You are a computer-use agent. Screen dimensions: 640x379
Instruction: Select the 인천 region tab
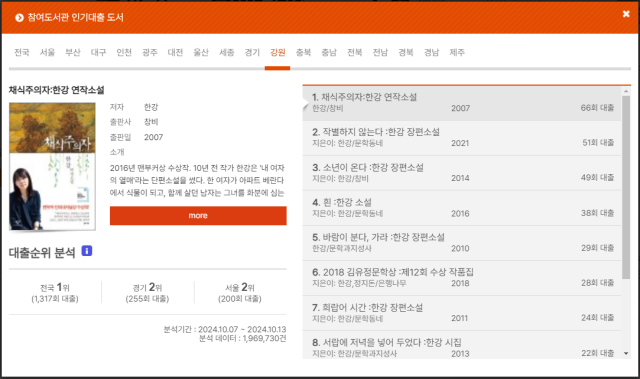pyautogui.click(x=124, y=52)
